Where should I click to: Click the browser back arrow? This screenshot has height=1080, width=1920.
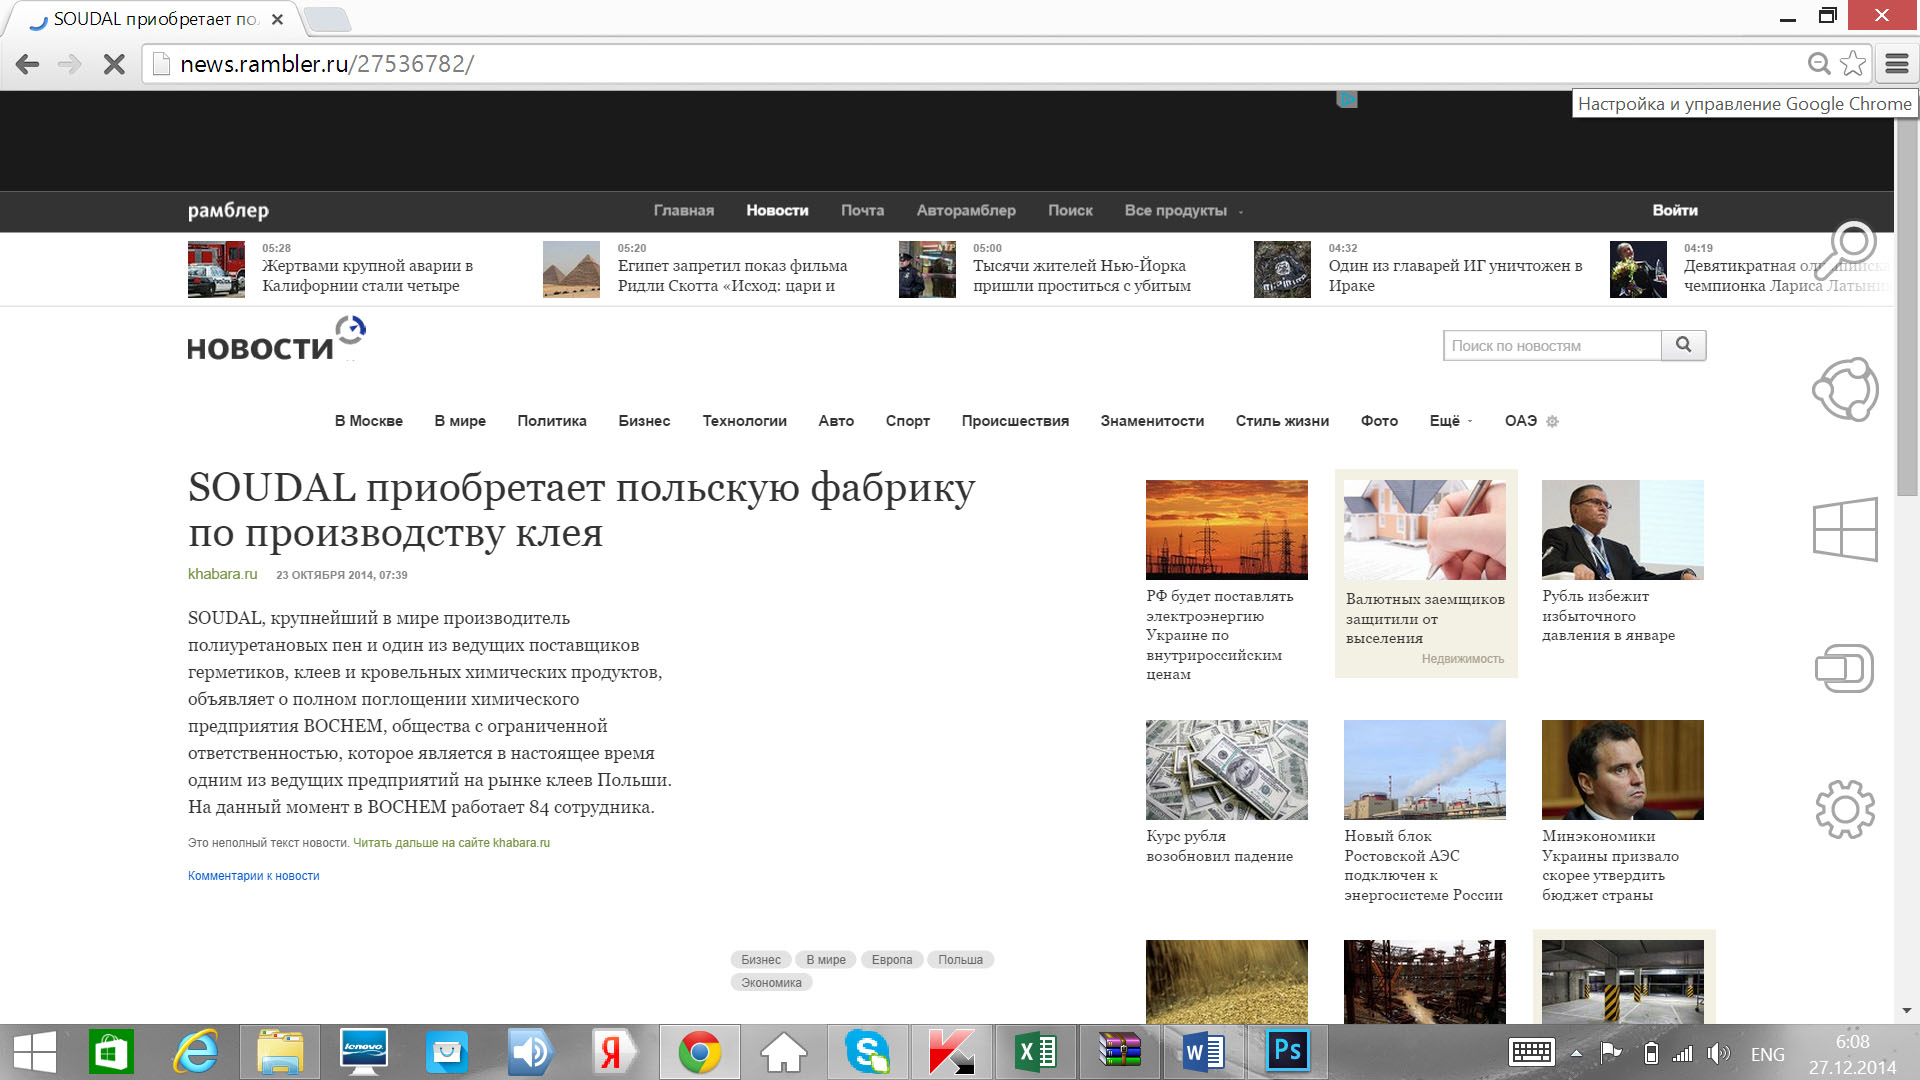pos(28,64)
